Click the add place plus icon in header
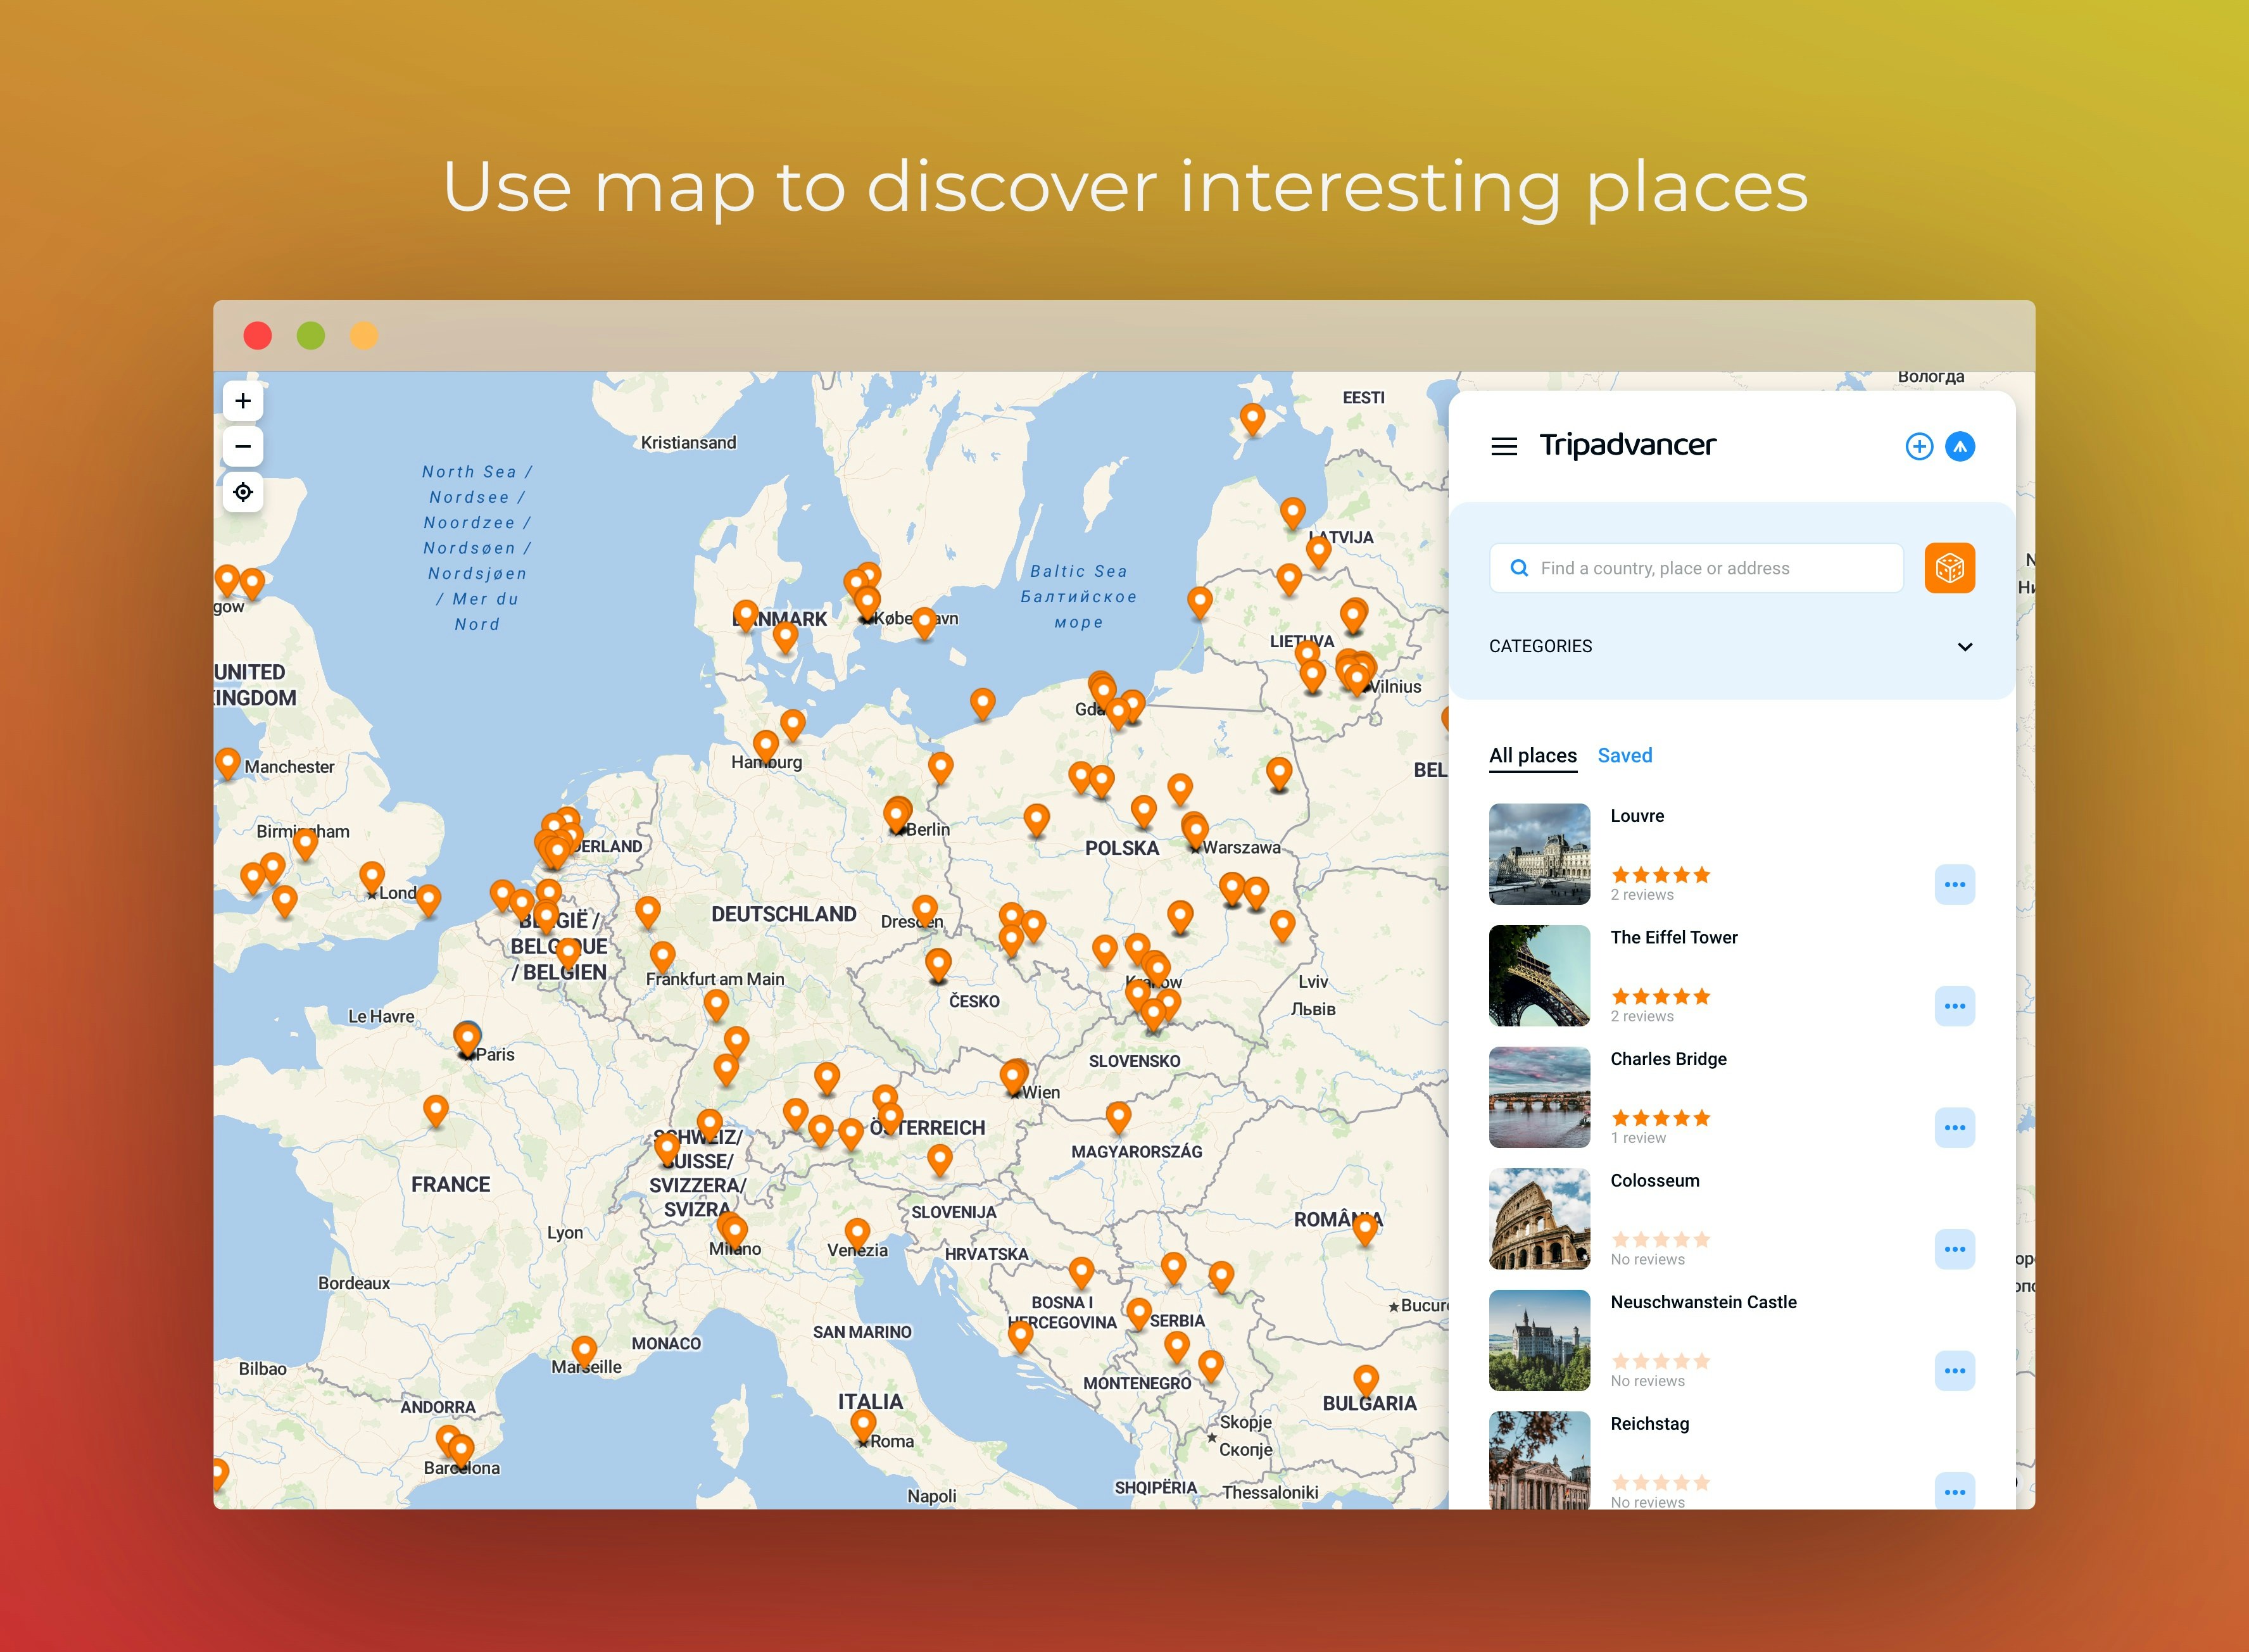Image resolution: width=2249 pixels, height=1652 pixels. 1919,446
